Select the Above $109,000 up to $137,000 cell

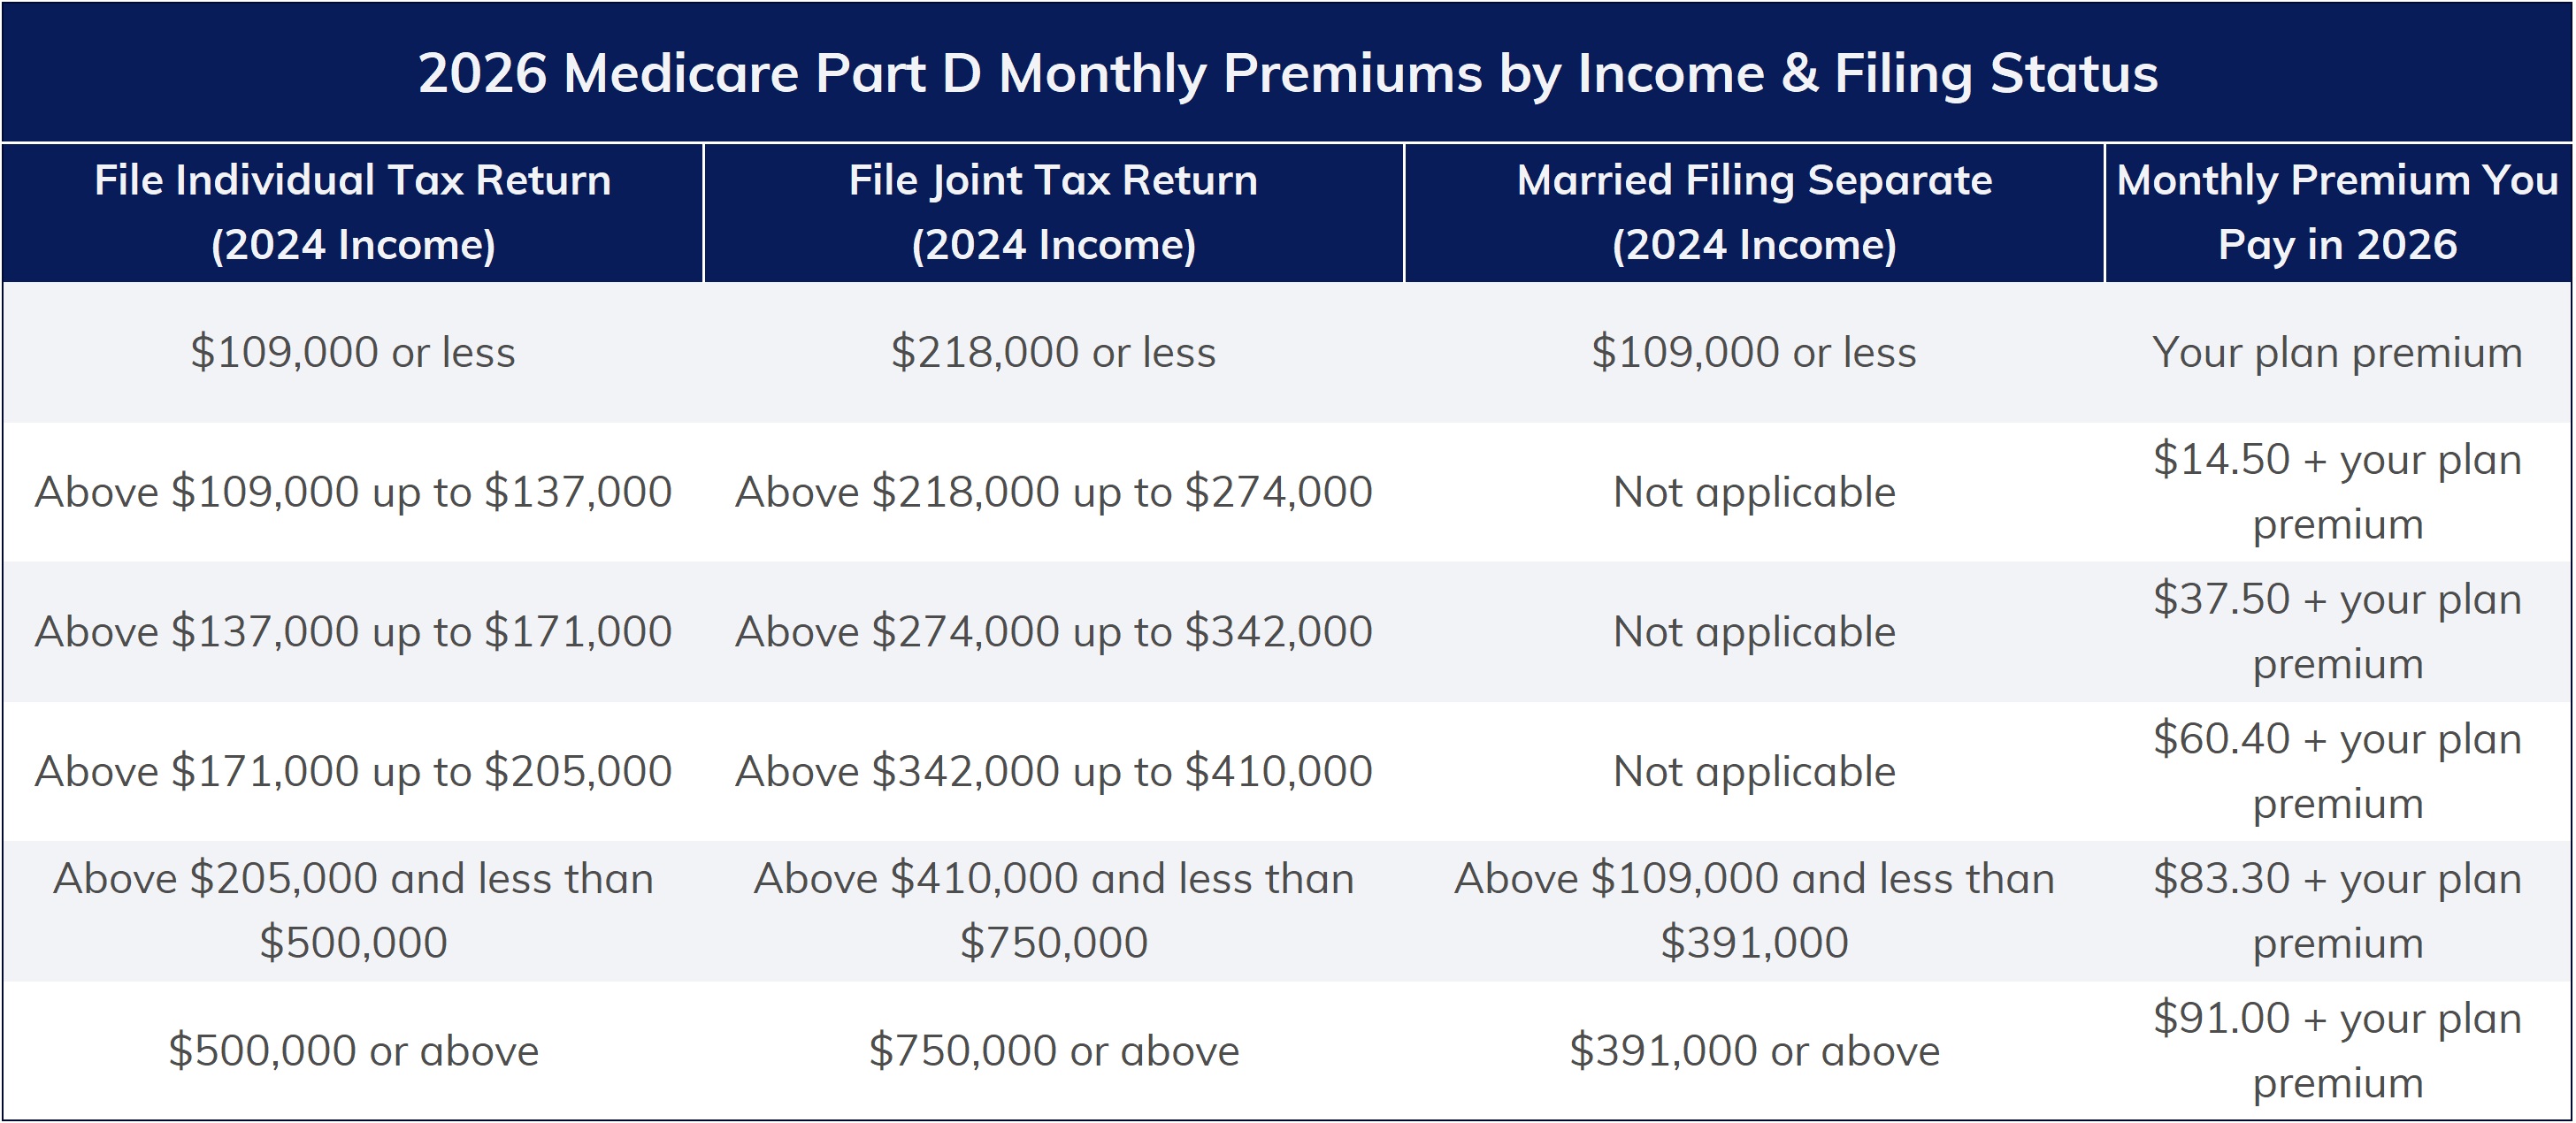point(352,492)
